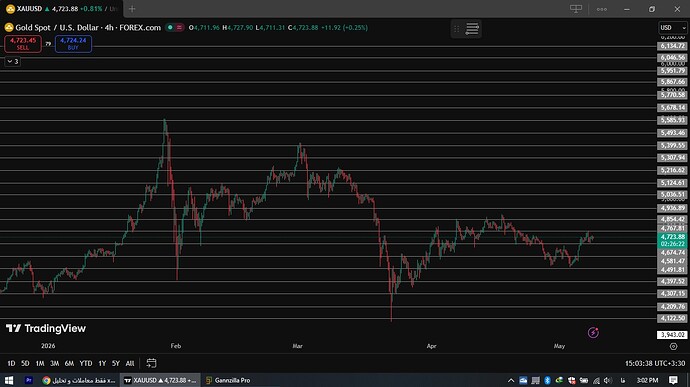This screenshot has width=690, height=387.
Task: Click the 5,307.94 price label
Action: [x=672, y=158]
